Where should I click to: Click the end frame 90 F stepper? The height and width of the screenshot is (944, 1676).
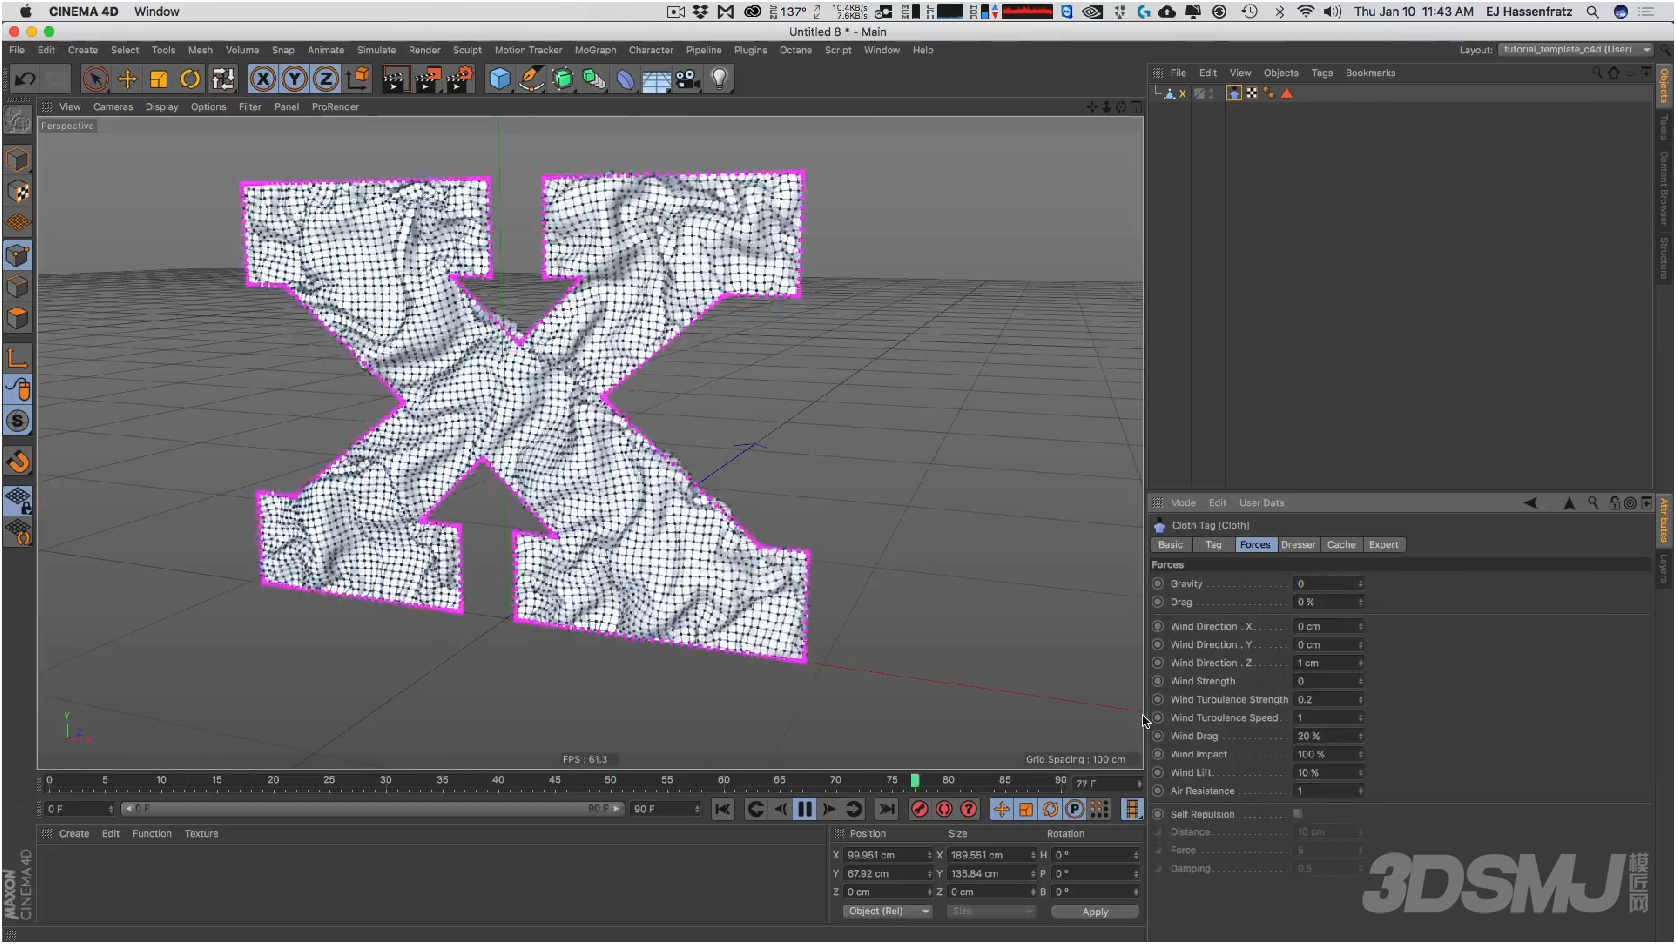[x=697, y=809]
